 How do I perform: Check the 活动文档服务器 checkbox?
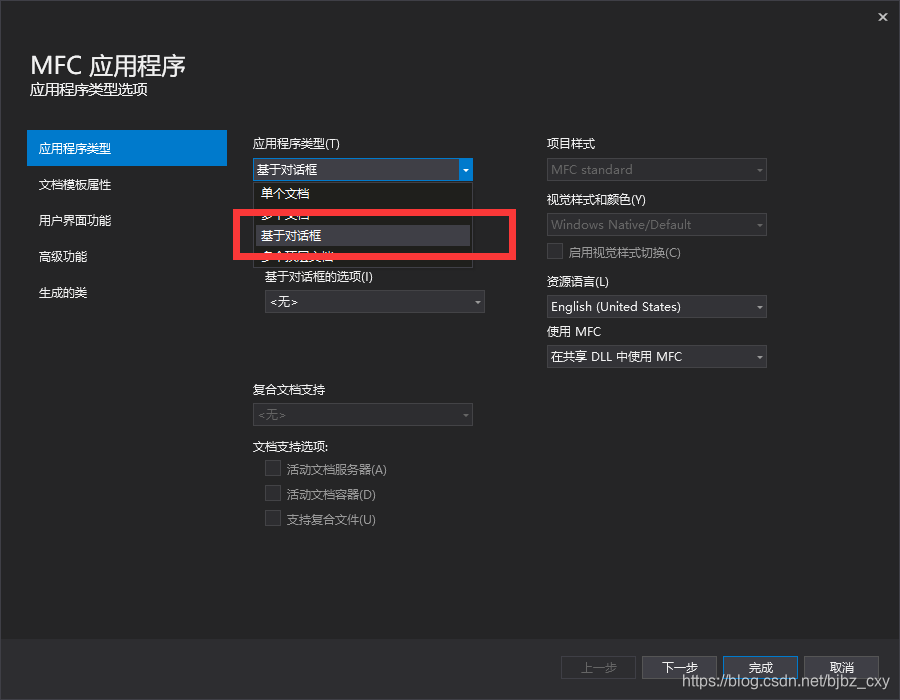point(272,468)
